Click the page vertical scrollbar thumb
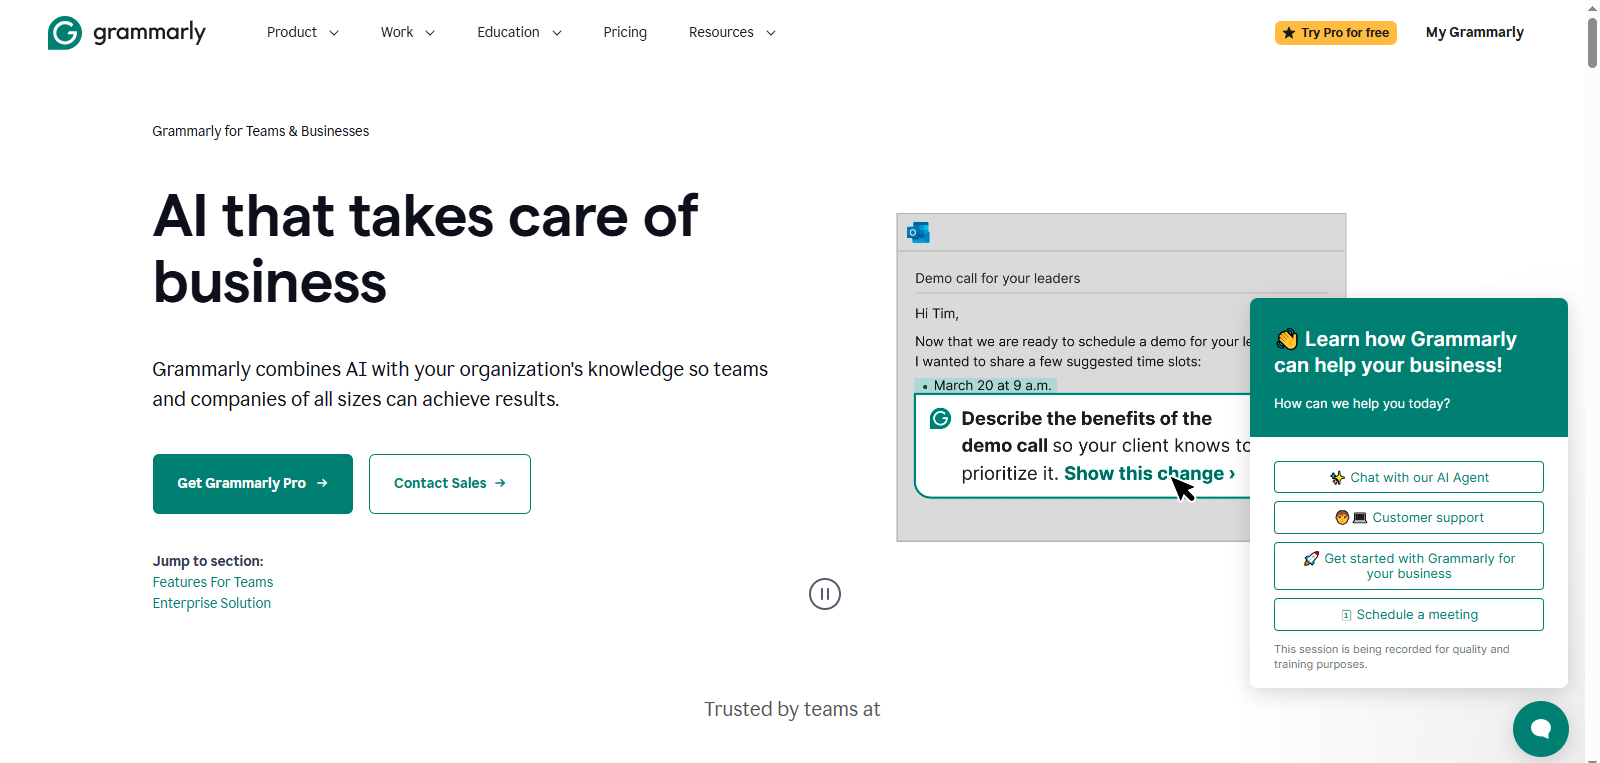The image size is (1600, 763). [1592, 43]
